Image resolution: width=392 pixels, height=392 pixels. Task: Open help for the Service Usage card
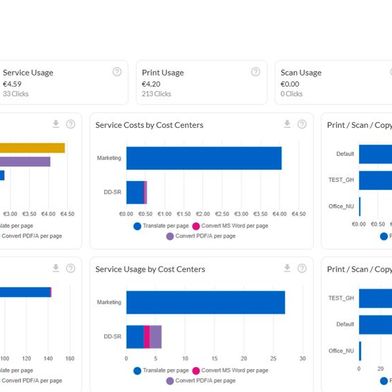[117, 72]
